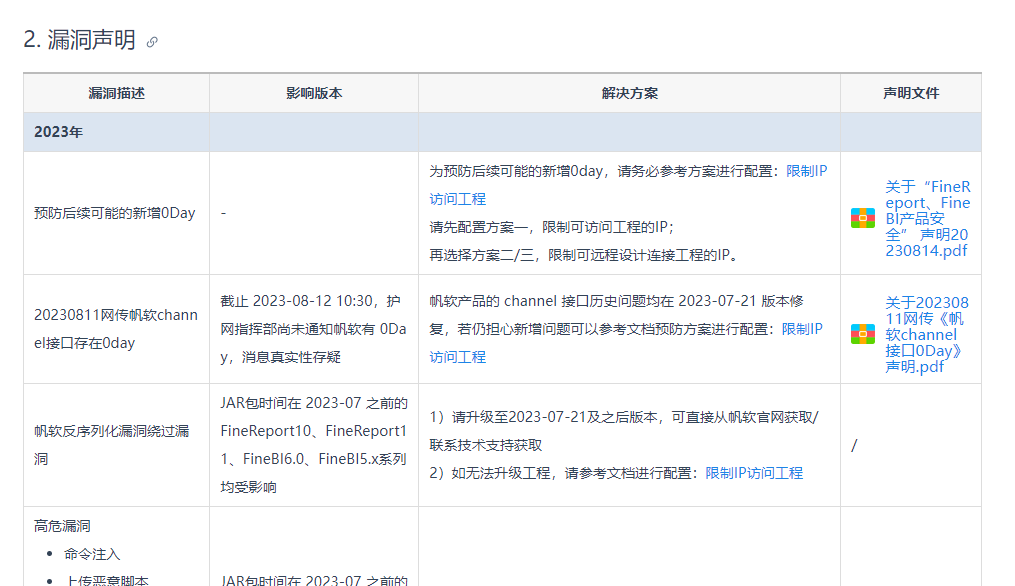Download 关于20230811网传帆软channel接口0Day声明.pdf
This screenshot has width=1015, height=586.
pos(927,335)
